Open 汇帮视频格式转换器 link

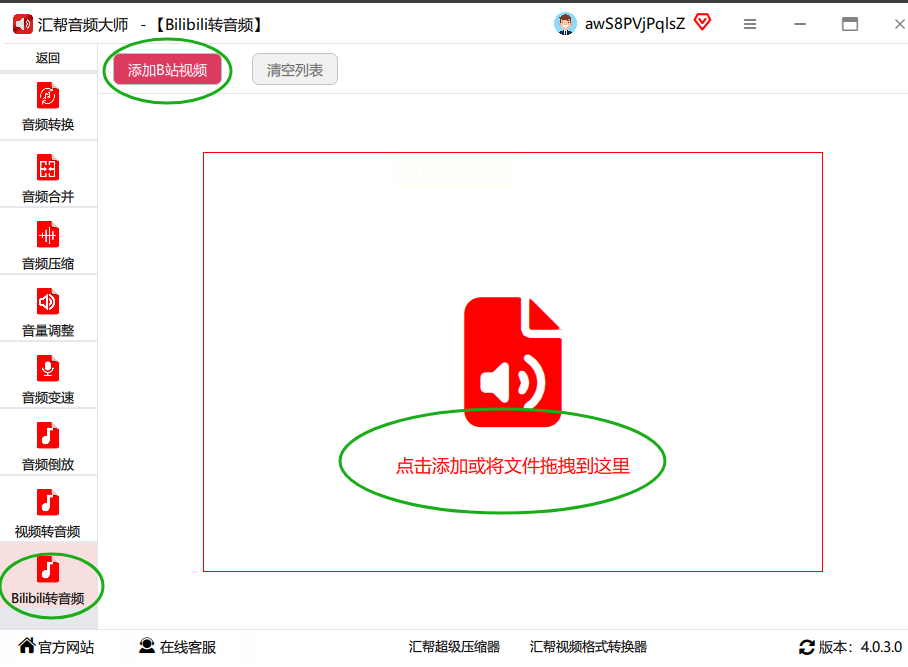(x=588, y=647)
